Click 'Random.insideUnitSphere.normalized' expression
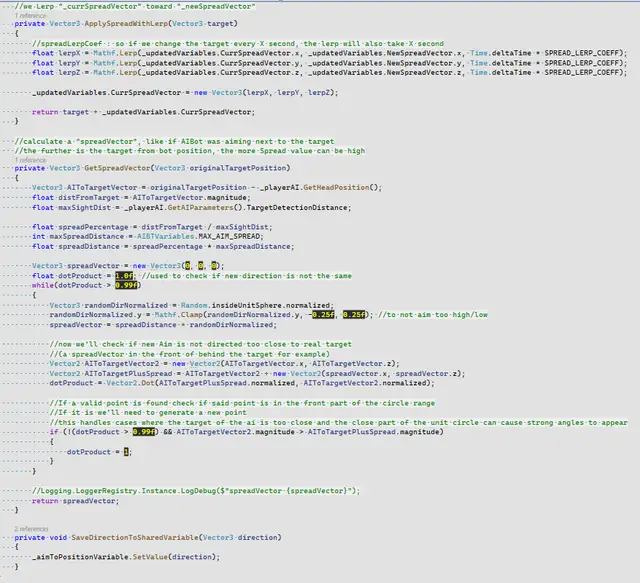640x583 pixels. click(x=257, y=305)
